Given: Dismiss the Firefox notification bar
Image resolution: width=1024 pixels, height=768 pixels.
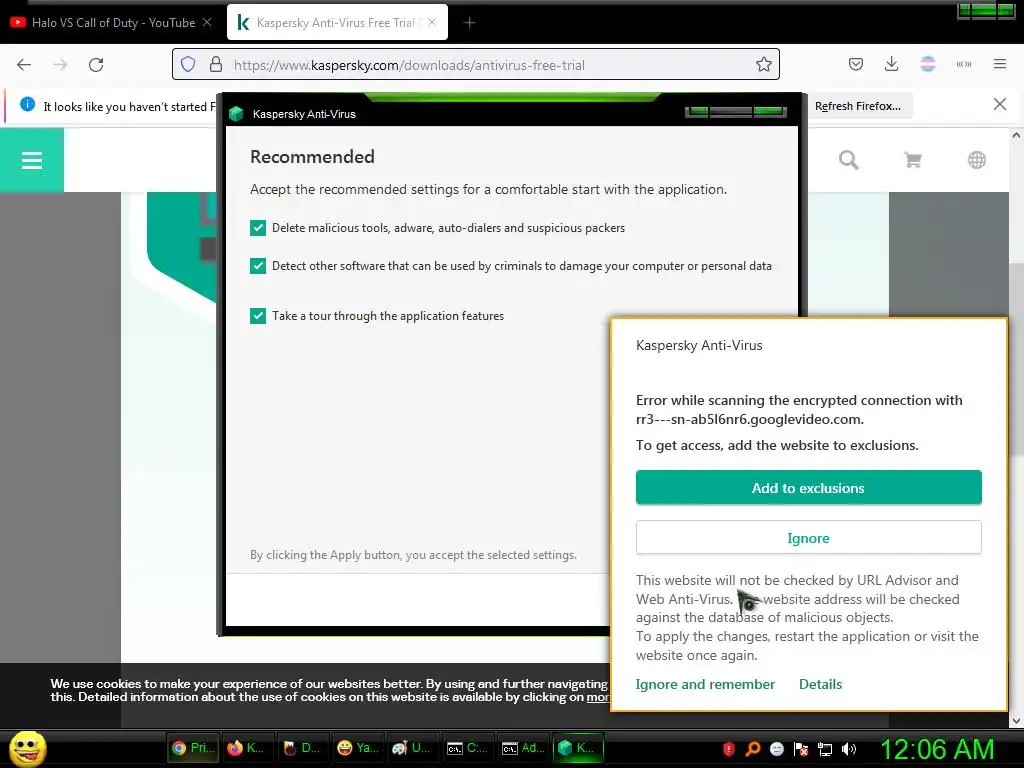Looking at the screenshot, I should click(1000, 104).
